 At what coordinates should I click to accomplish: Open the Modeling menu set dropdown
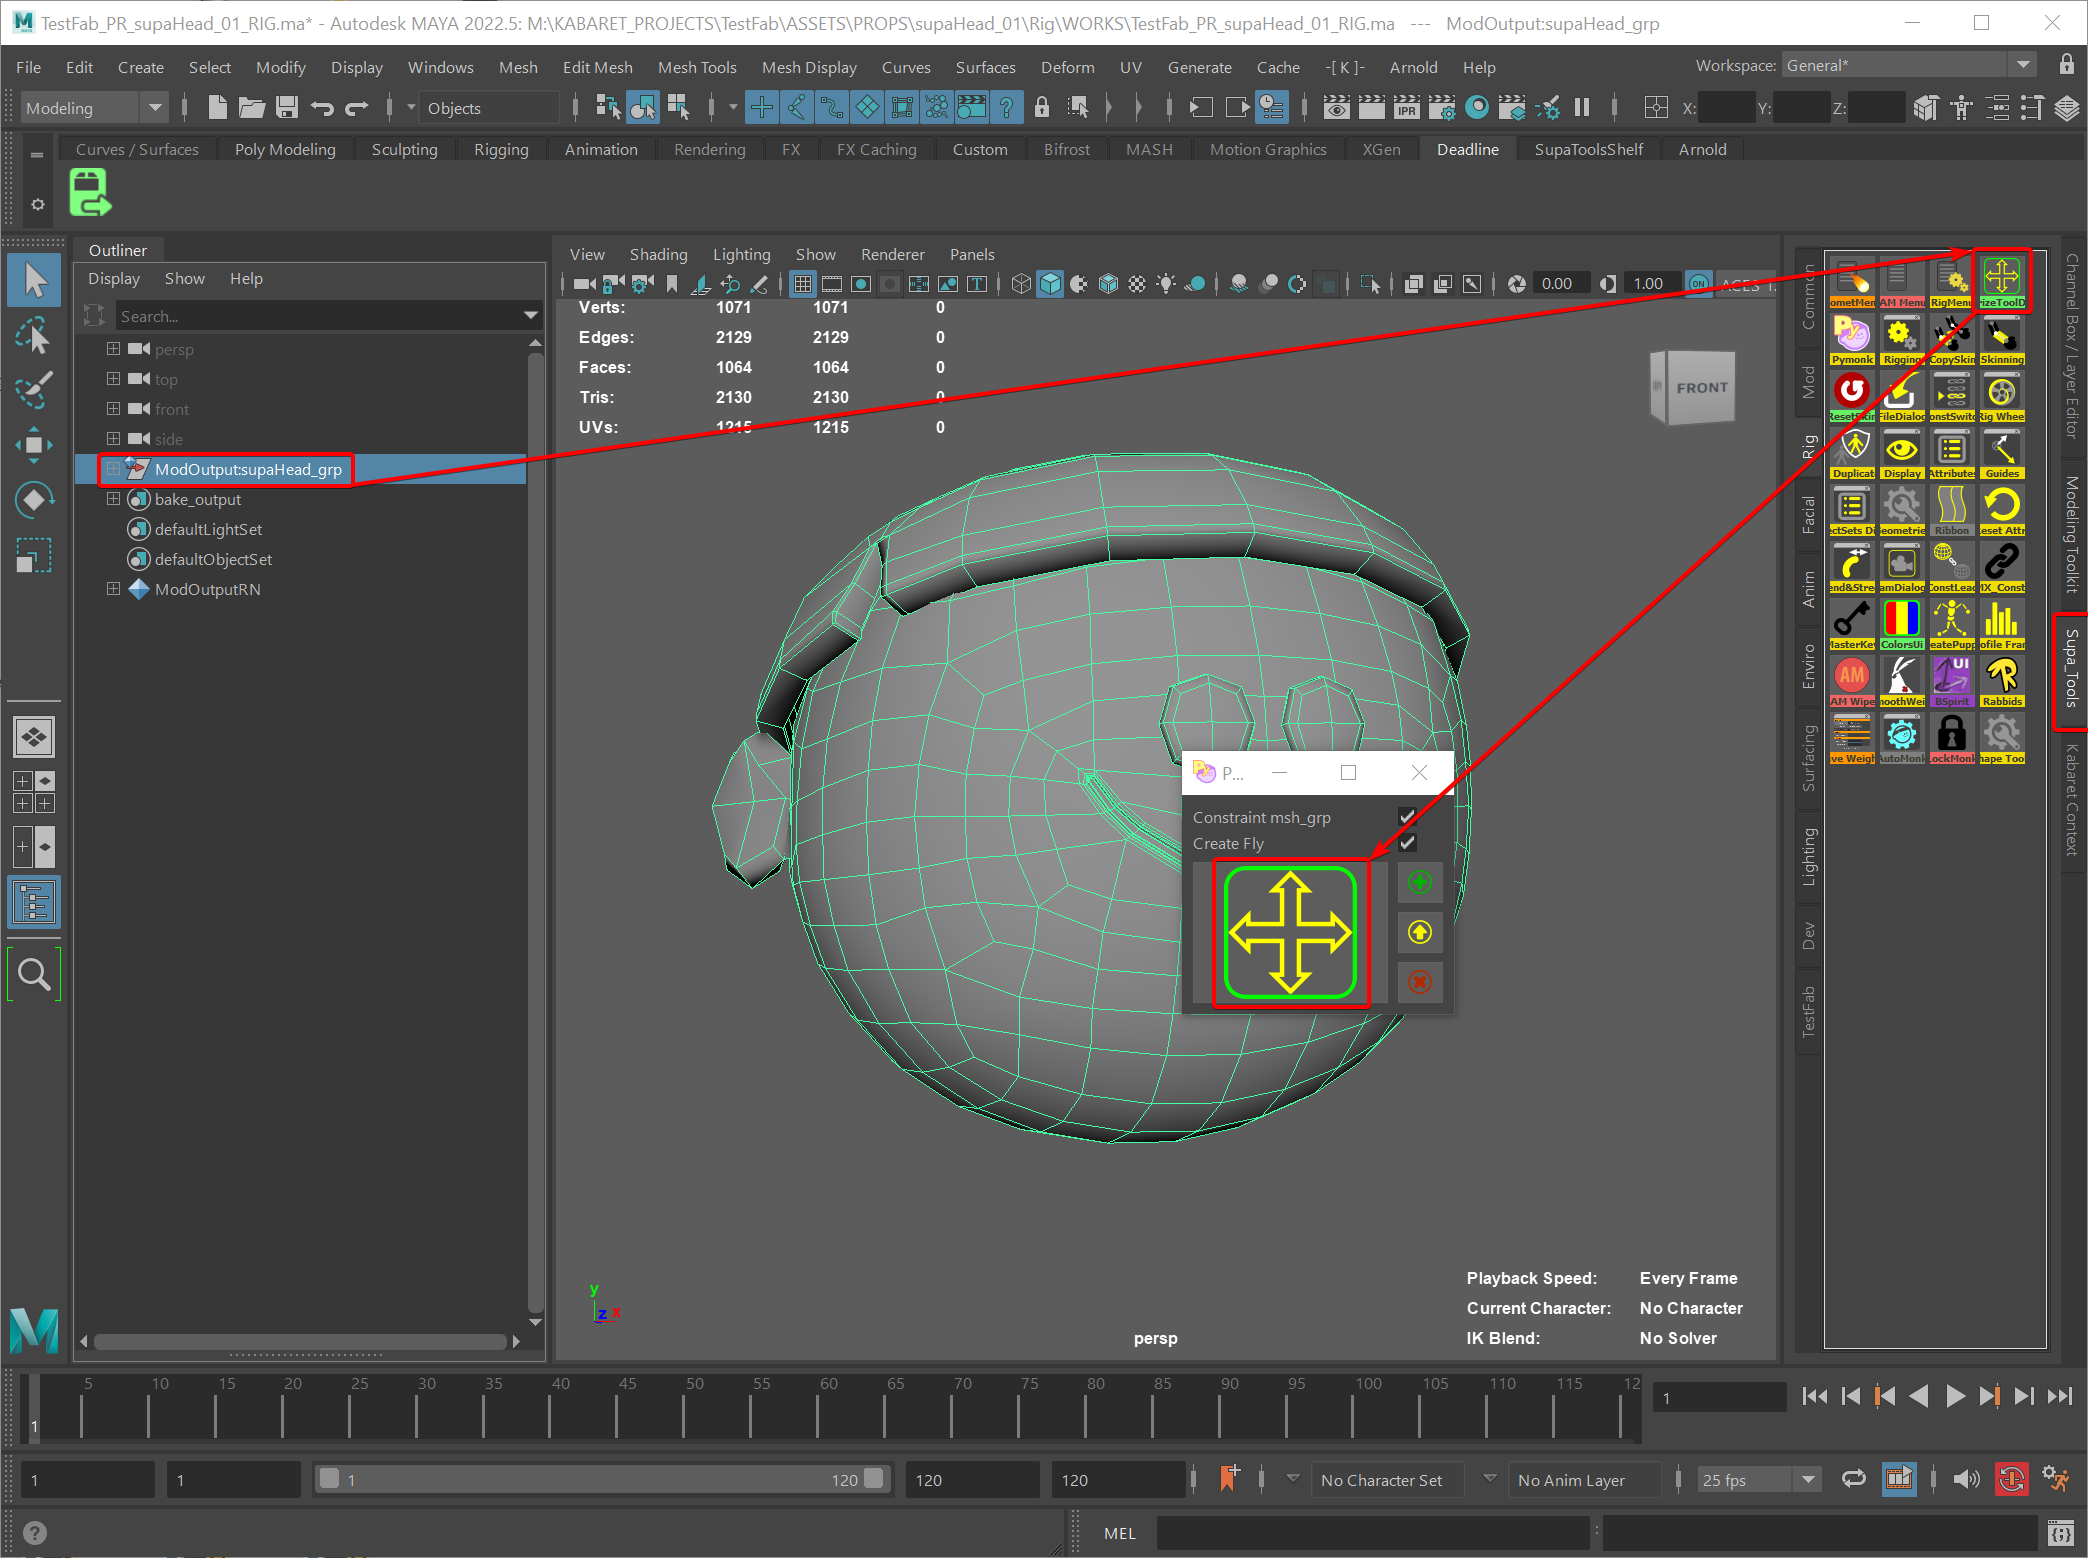tap(93, 108)
